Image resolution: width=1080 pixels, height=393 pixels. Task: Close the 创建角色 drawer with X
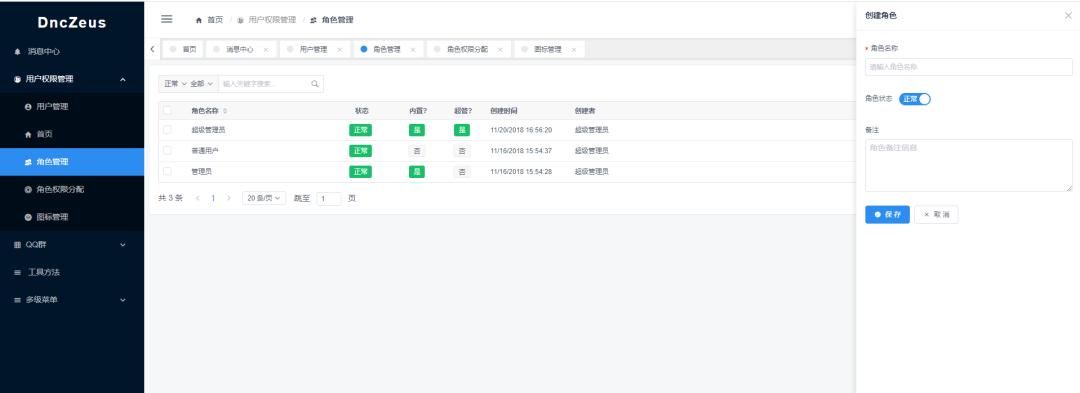(1068, 15)
